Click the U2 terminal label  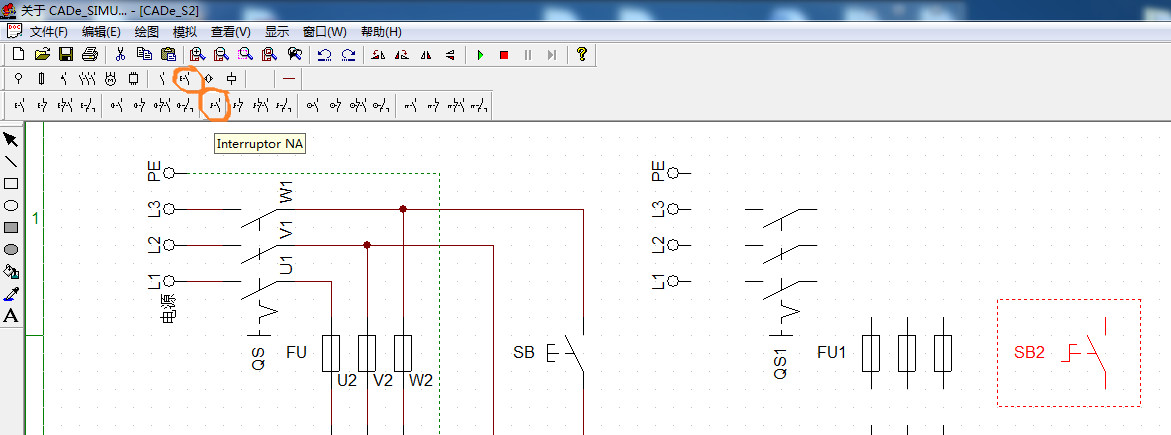pyautogui.click(x=347, y=380)
